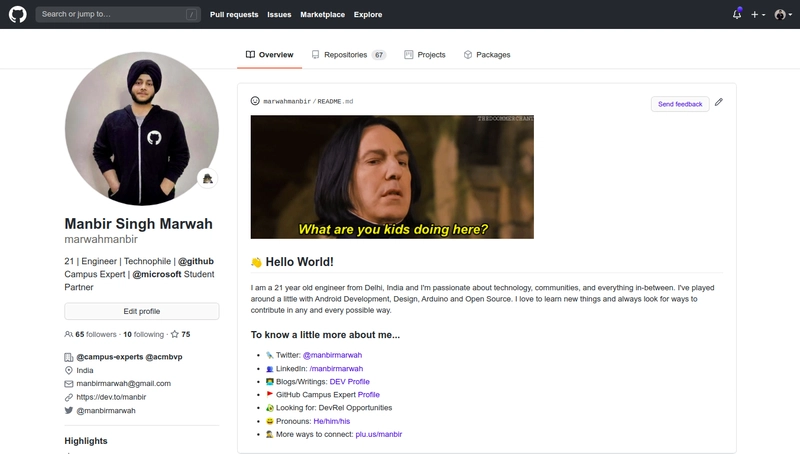
Task: Open the 65 followers link
Action: tap(90, 335)
